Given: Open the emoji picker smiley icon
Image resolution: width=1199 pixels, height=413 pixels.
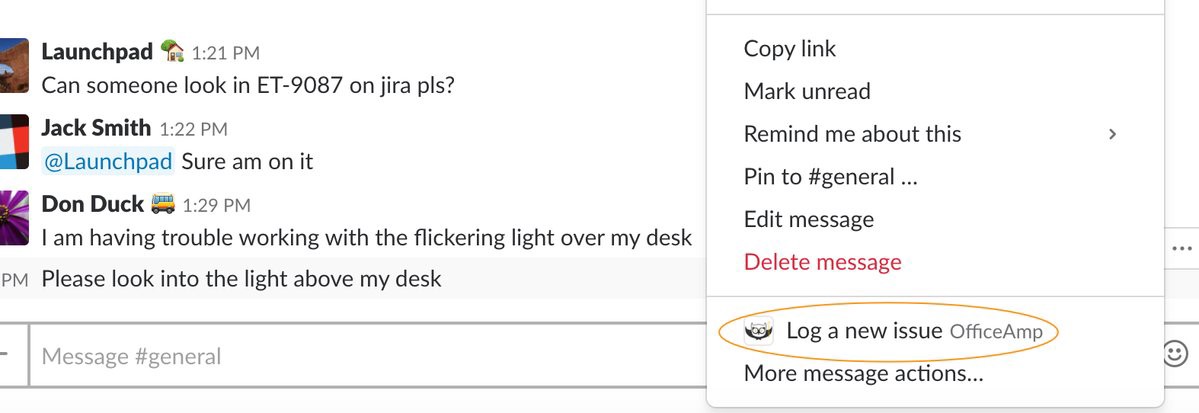Looking at the screenshot, I should pyautogui.click(x=1175, y=353).
